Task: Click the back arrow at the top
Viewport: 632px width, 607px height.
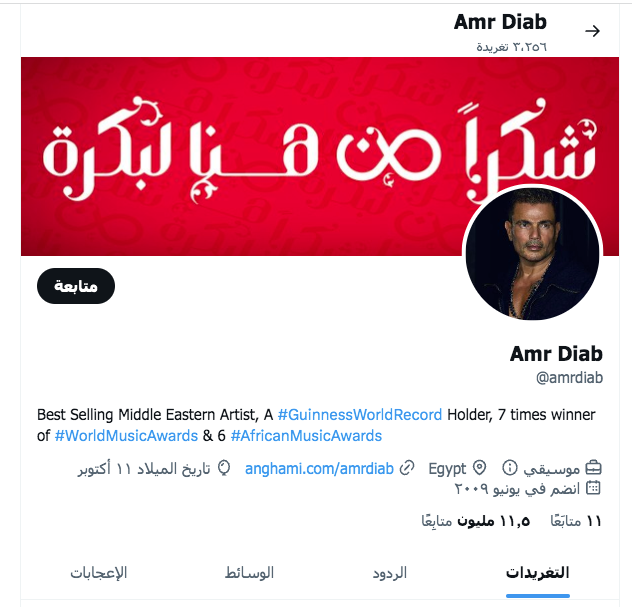Action: click(x=592, y=31)
